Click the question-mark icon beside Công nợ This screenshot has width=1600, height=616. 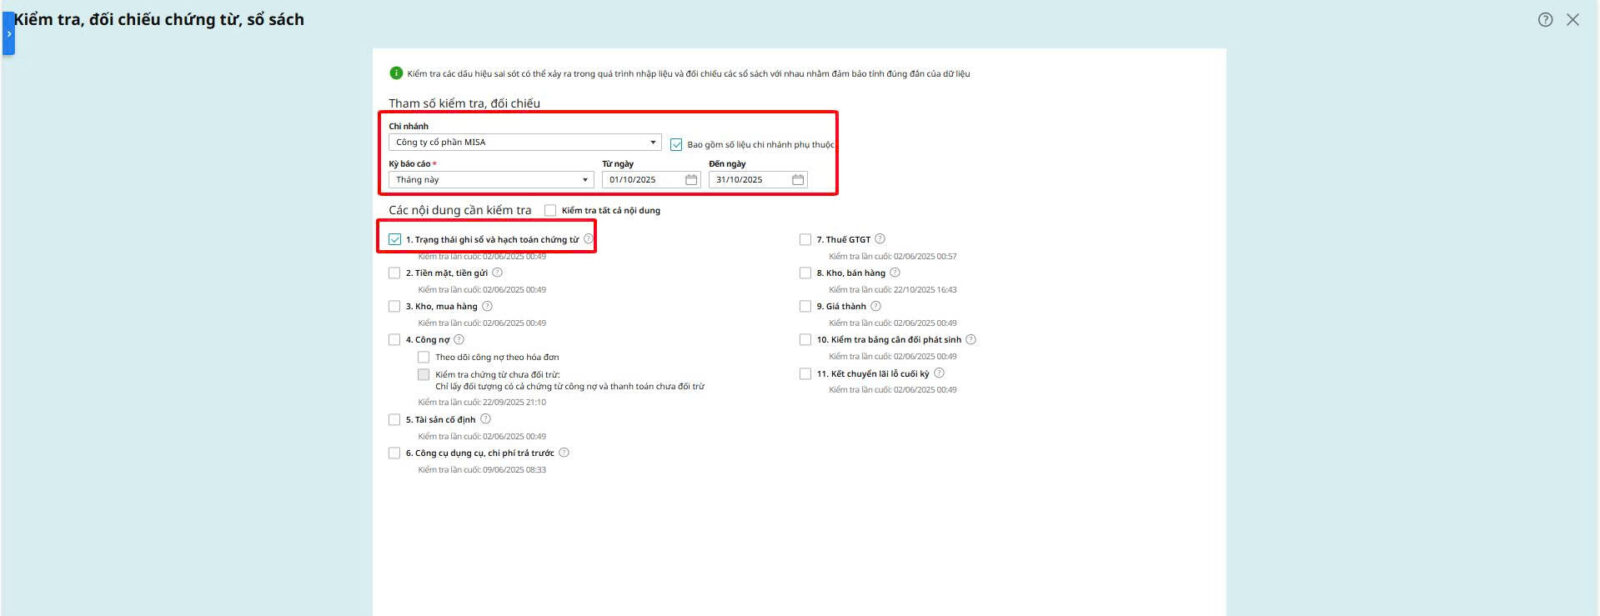point(459,339)
